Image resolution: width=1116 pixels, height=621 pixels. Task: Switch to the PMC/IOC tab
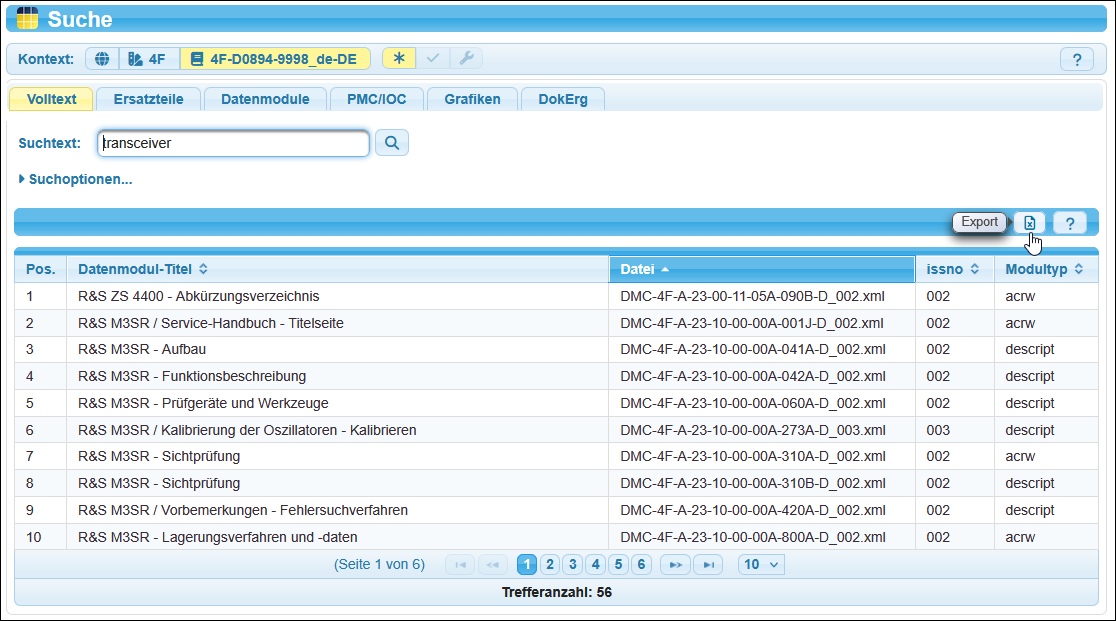(x=377, y=99)
